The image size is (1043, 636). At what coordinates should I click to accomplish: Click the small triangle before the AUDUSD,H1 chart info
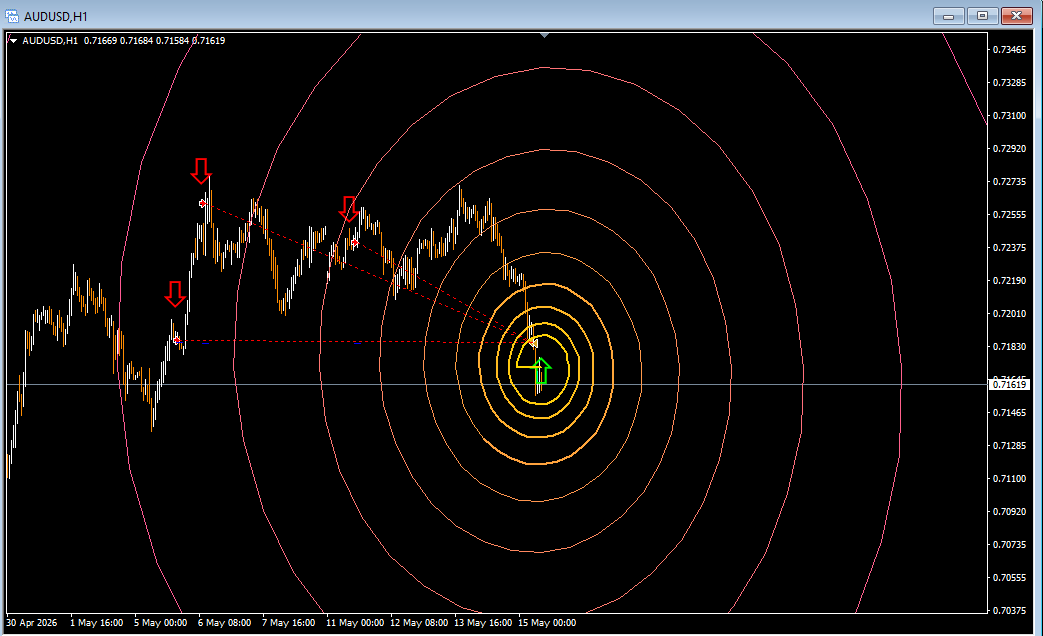13,41
